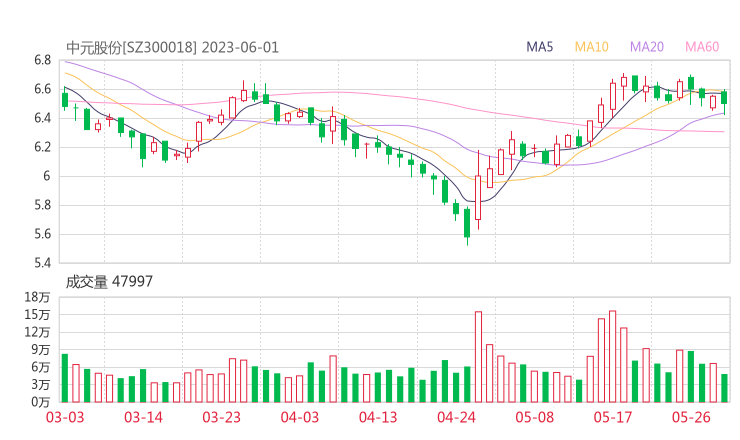Click the MA5 legend label
The height and width of the screenshot is (440, 740).
point(539,47)
